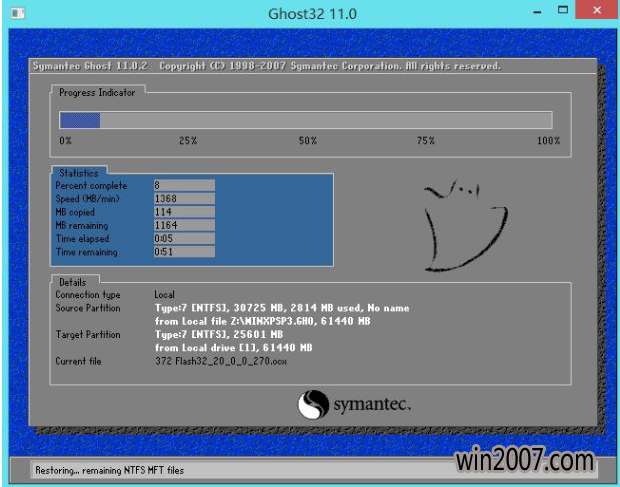Click the Time remaining label
The width and height of the screenshot is (620, 487).
point(87,252)
